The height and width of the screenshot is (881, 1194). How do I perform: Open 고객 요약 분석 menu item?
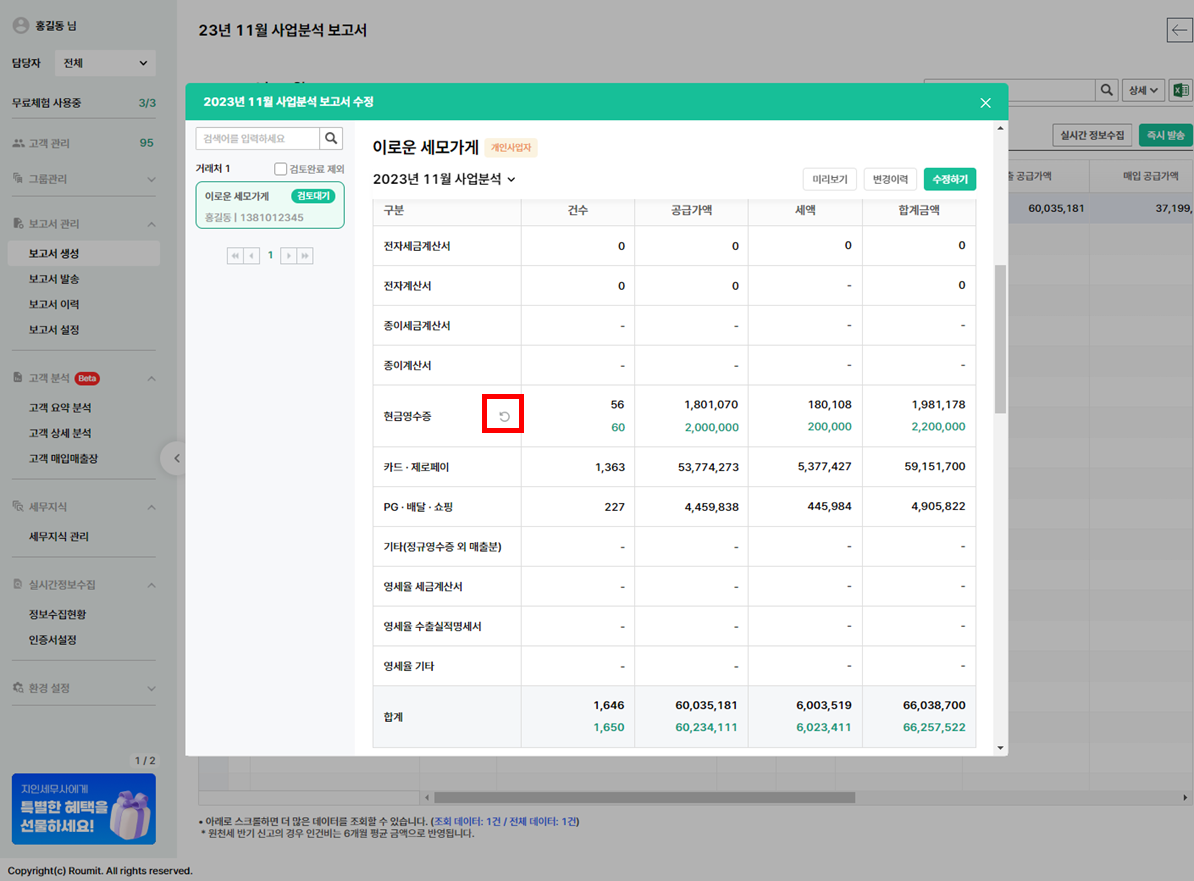pos(60,408)
